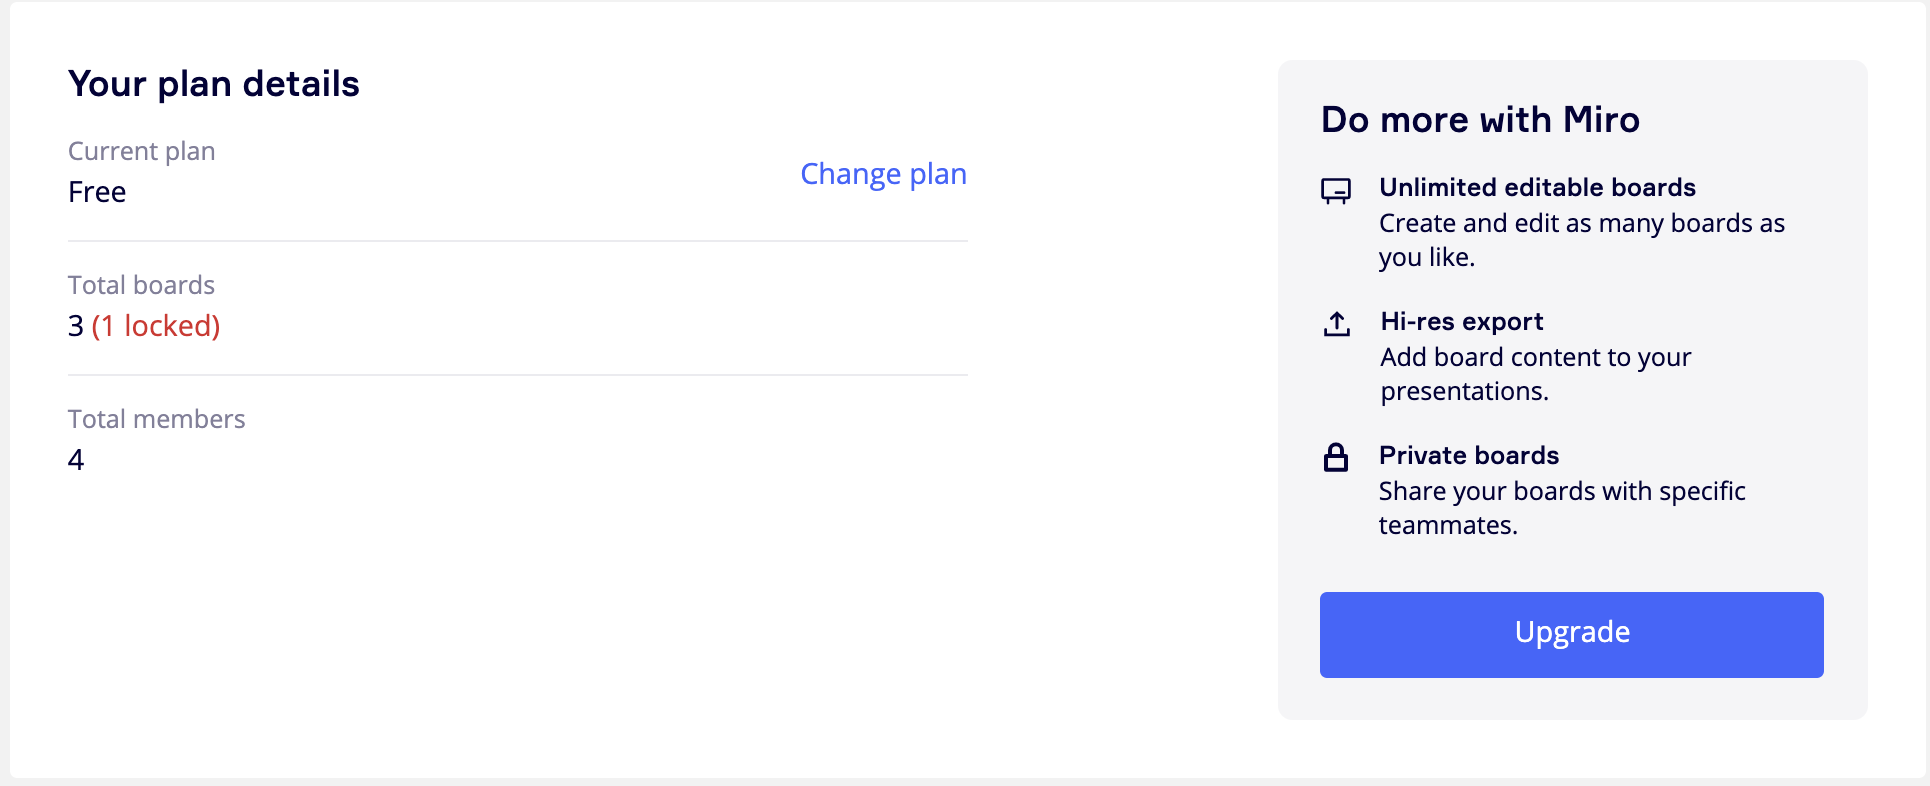Click "Share your boards with specific teammates" text

[x=1561, y=492]
